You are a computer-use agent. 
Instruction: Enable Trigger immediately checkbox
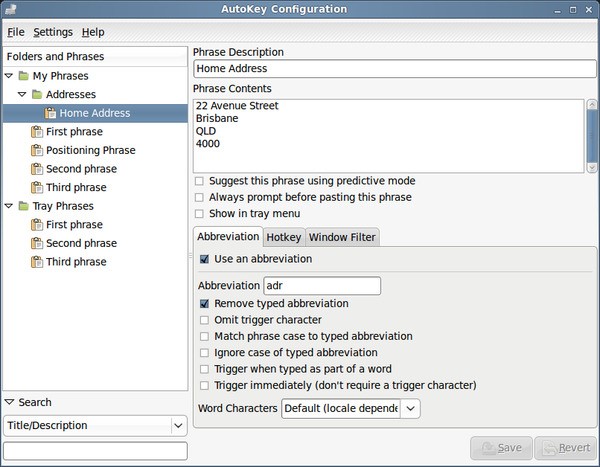[x=205, y=385]
